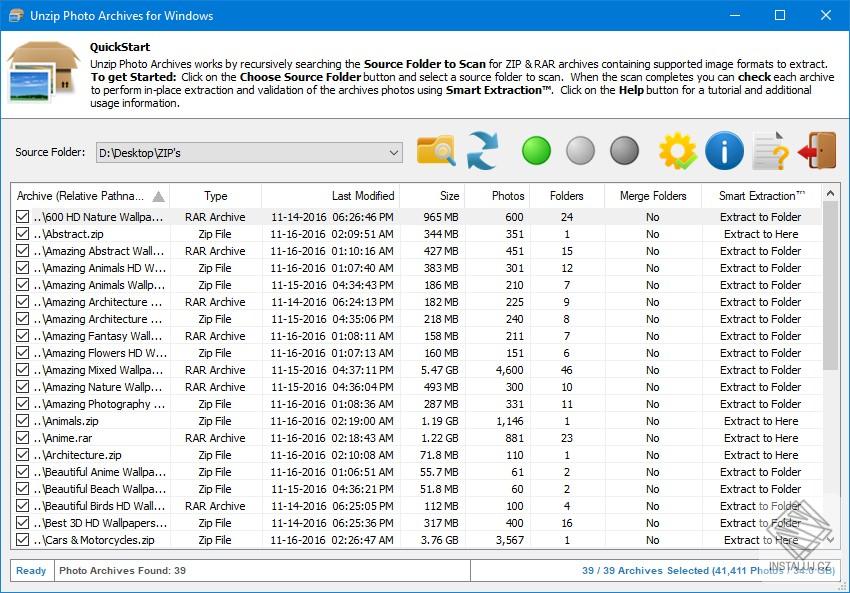Sort by the Merge Folders column header
The height and width of the screenshot is (593, 850).
[x=653, y=196]
